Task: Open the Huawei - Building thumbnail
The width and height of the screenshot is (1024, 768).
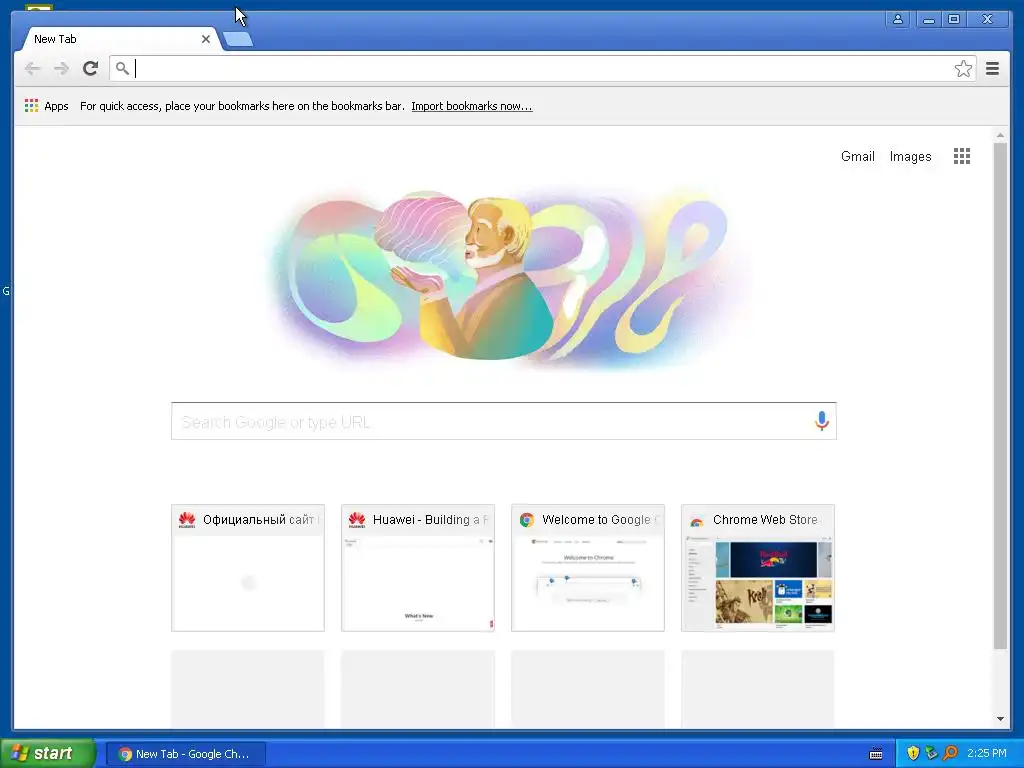Action: point(418,568)
